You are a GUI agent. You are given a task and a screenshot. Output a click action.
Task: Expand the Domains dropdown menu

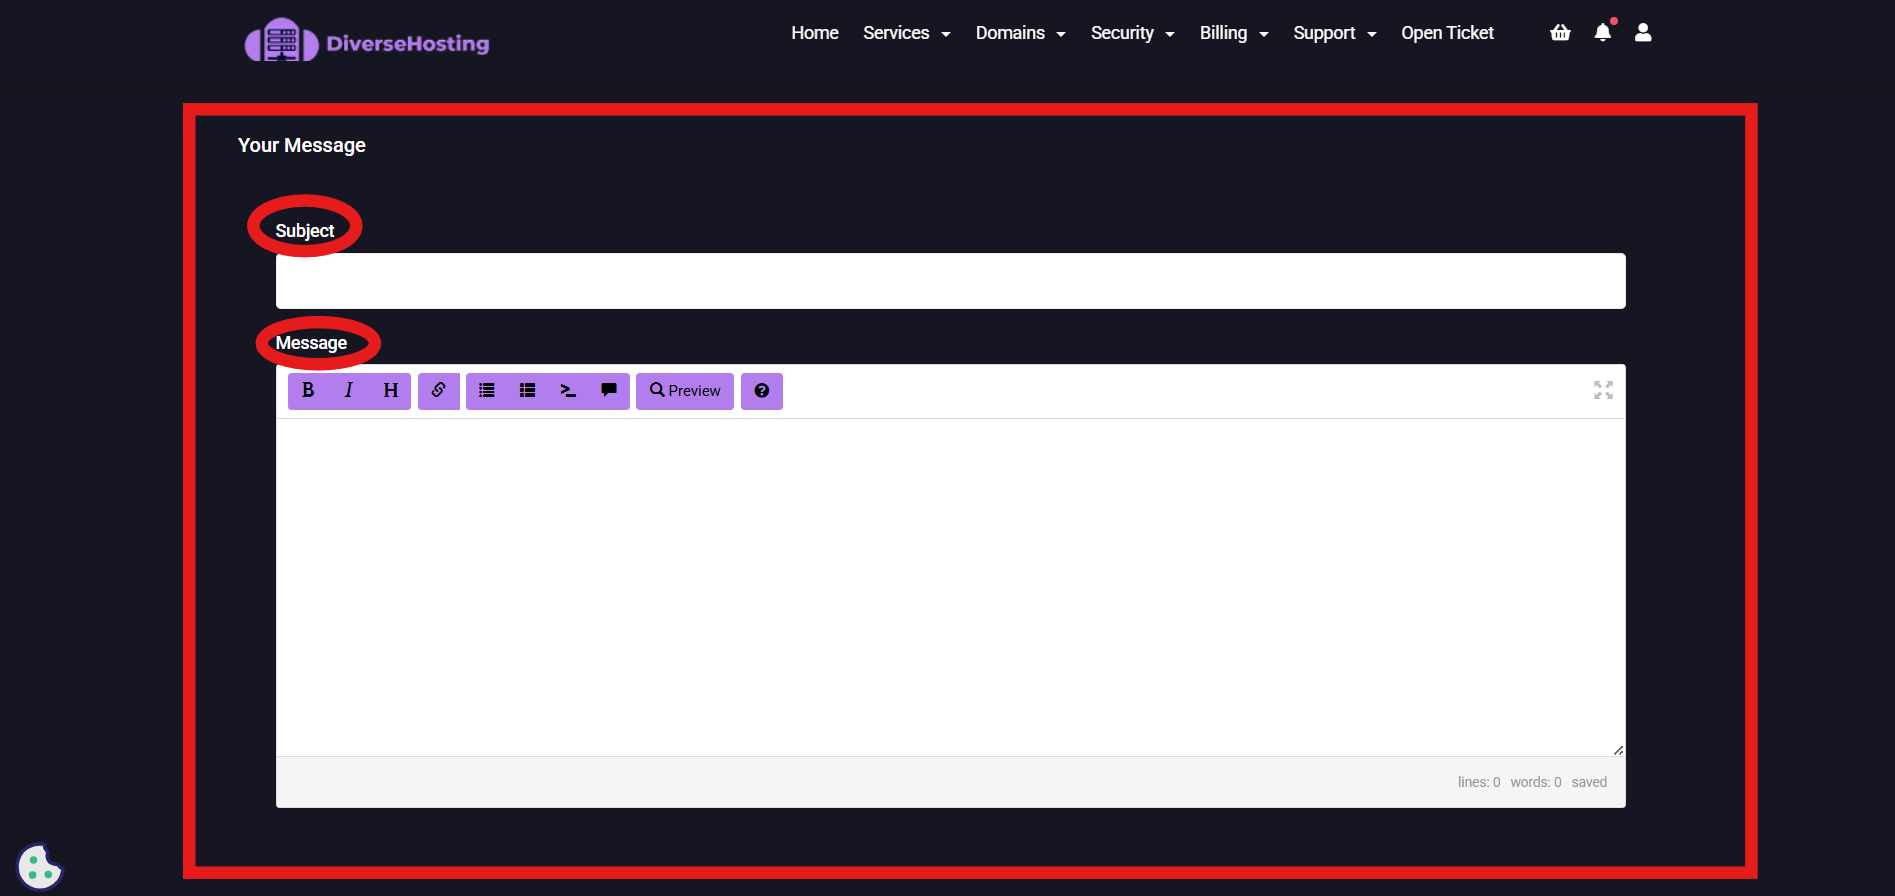click(1020, 33)
